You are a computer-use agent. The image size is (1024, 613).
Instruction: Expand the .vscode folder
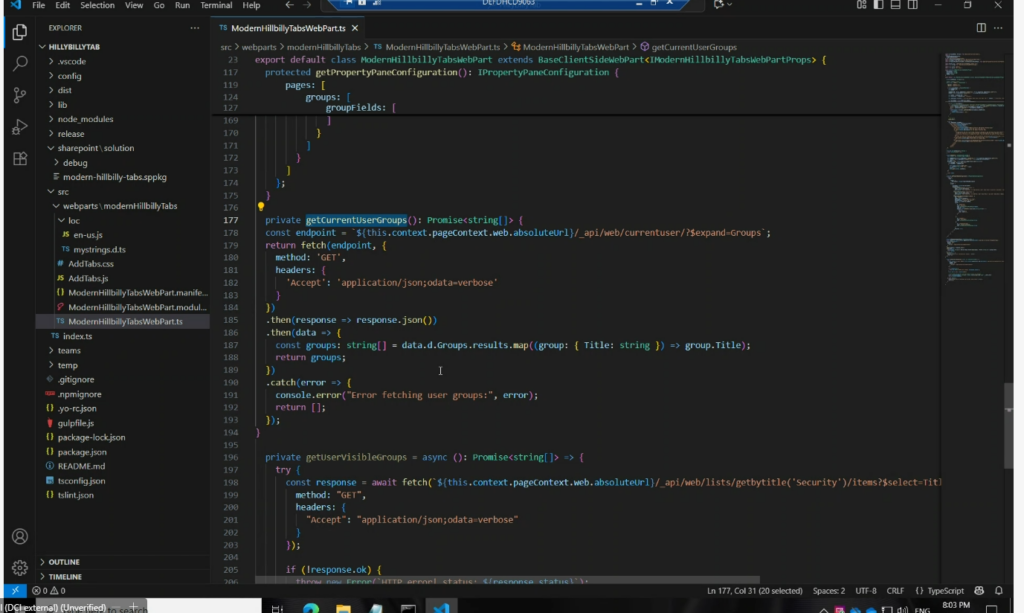pyautogui.click(x=72, y=61)
